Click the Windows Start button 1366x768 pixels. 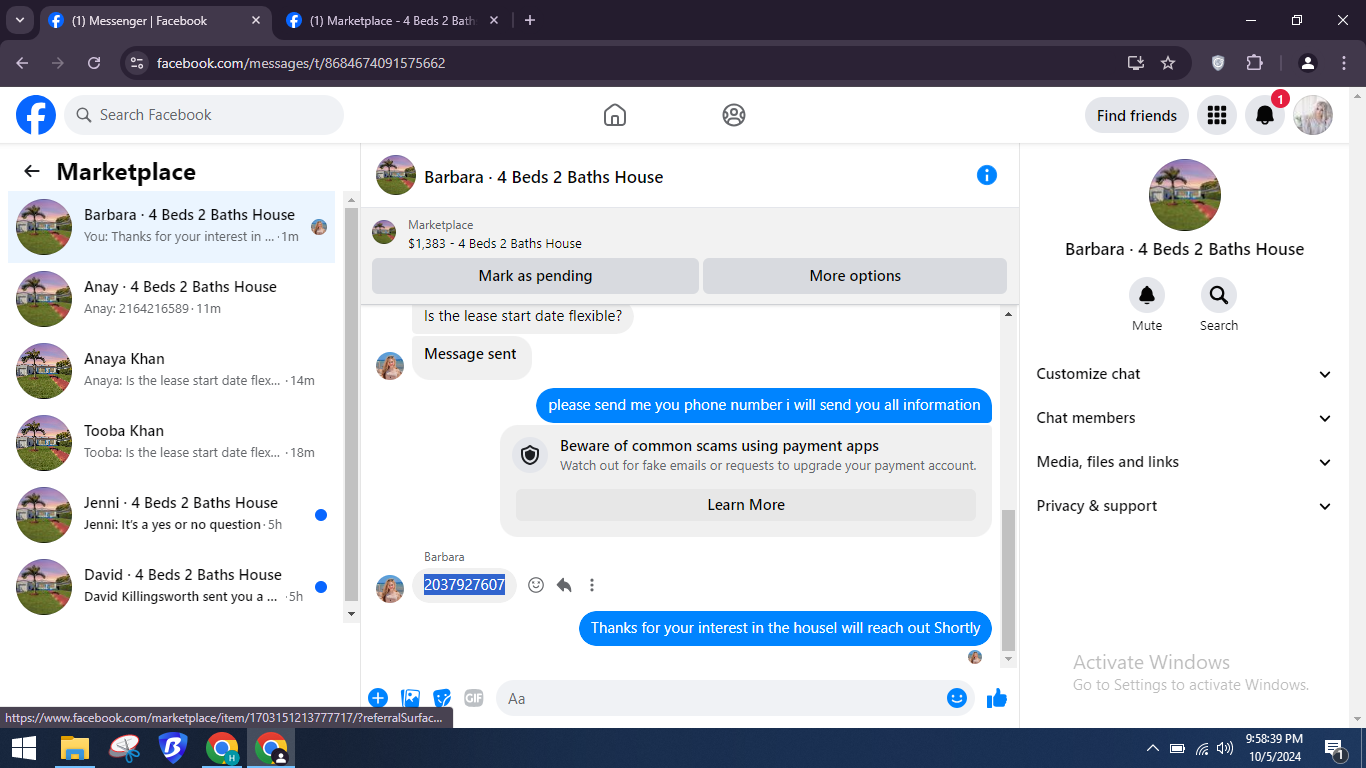tap(24, 748)
